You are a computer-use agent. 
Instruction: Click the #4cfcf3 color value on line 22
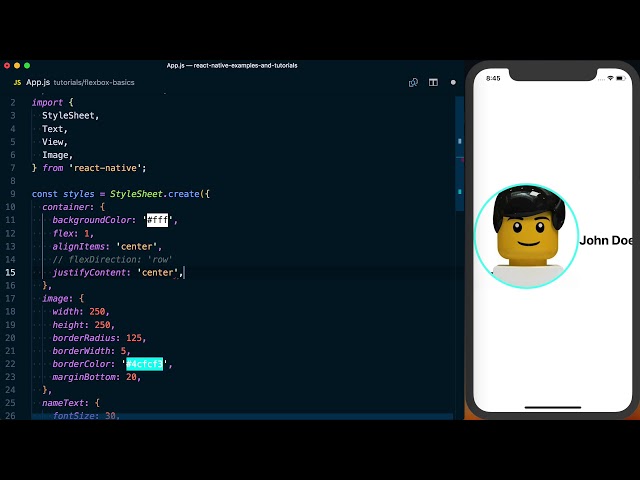tap(144, 364)
